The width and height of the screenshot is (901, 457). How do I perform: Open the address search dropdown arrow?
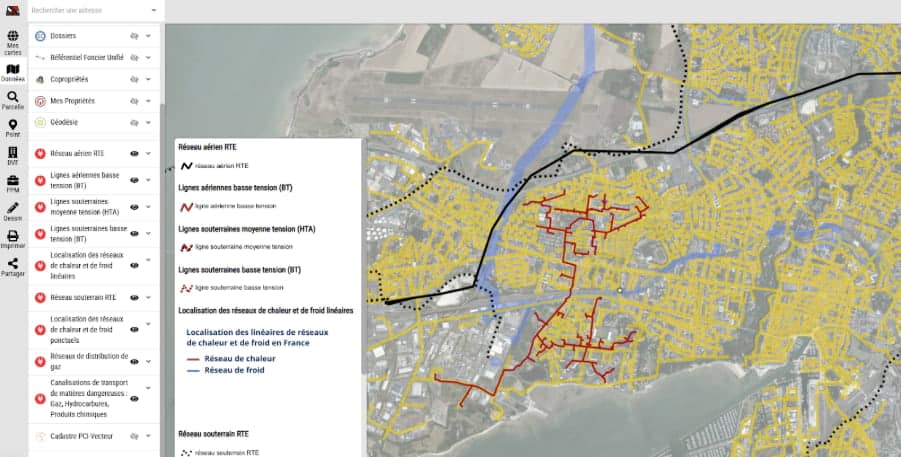click(x=154, y=11)
